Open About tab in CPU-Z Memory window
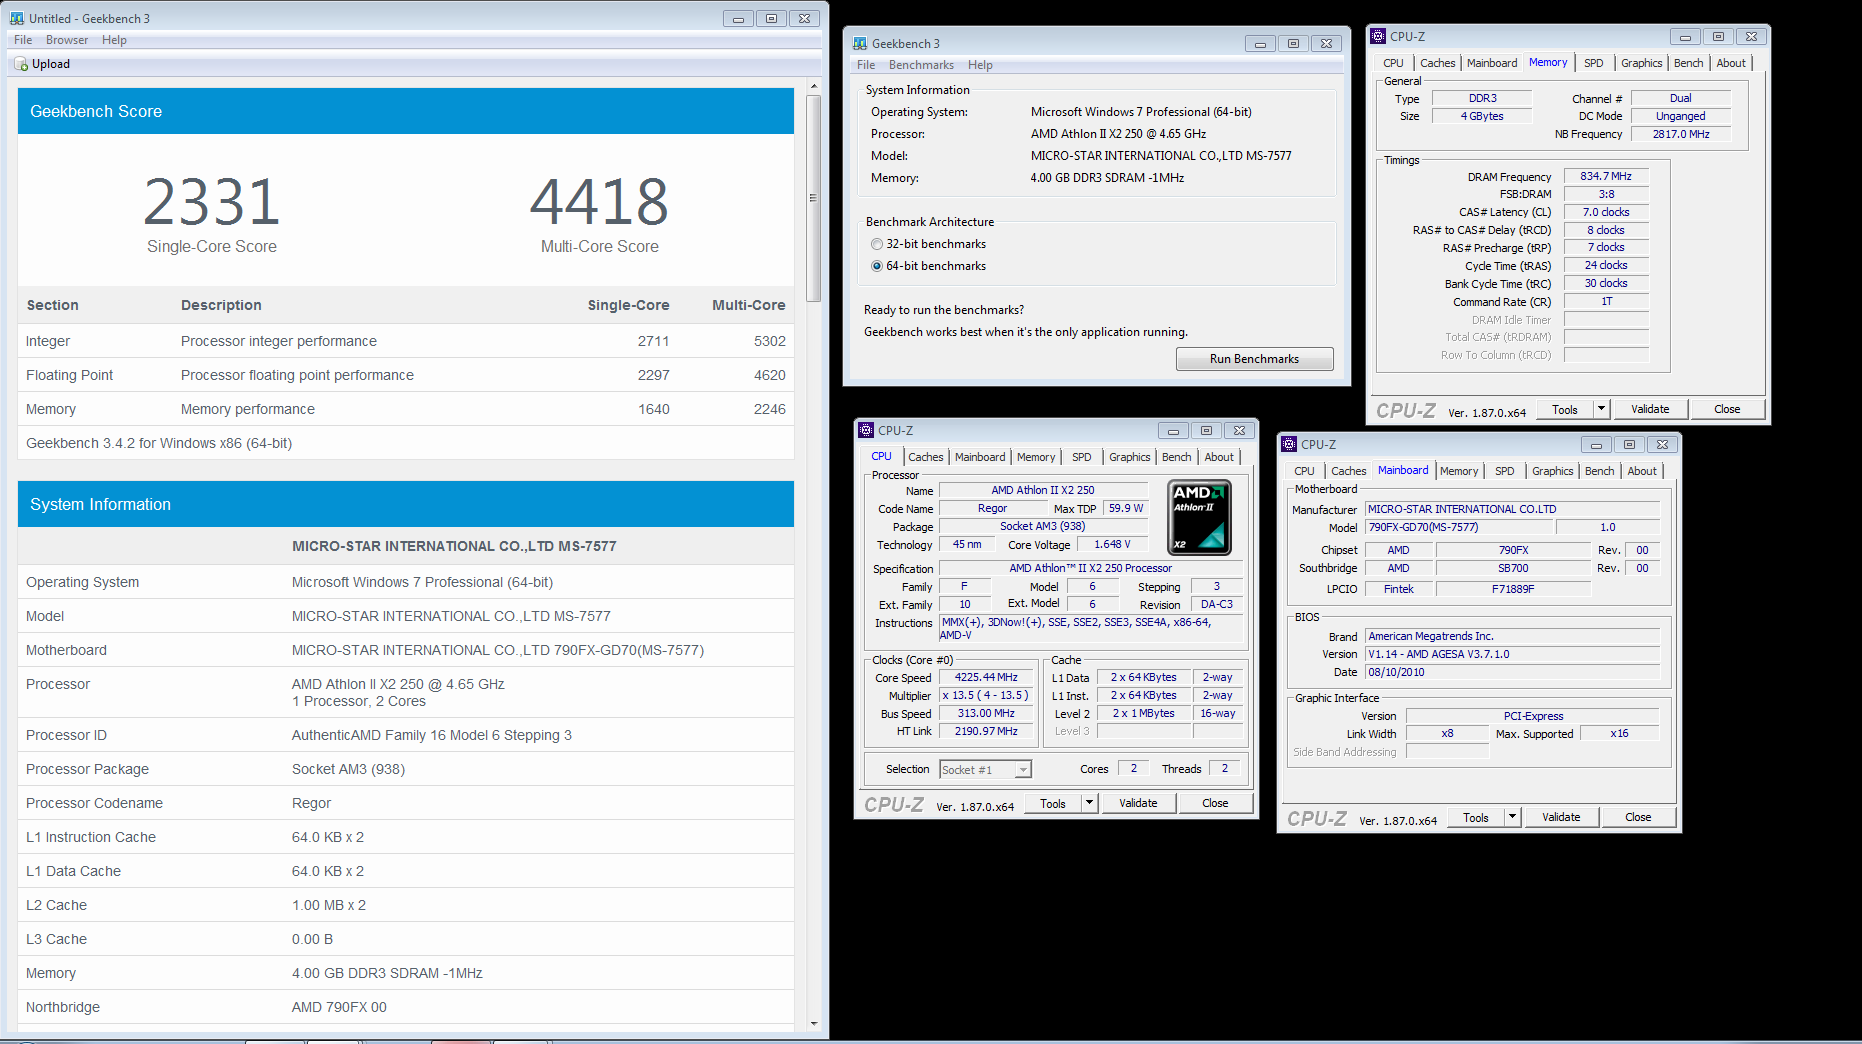The height and width of the screenshot is (1044, 1862). click(x=1731, y=63)
